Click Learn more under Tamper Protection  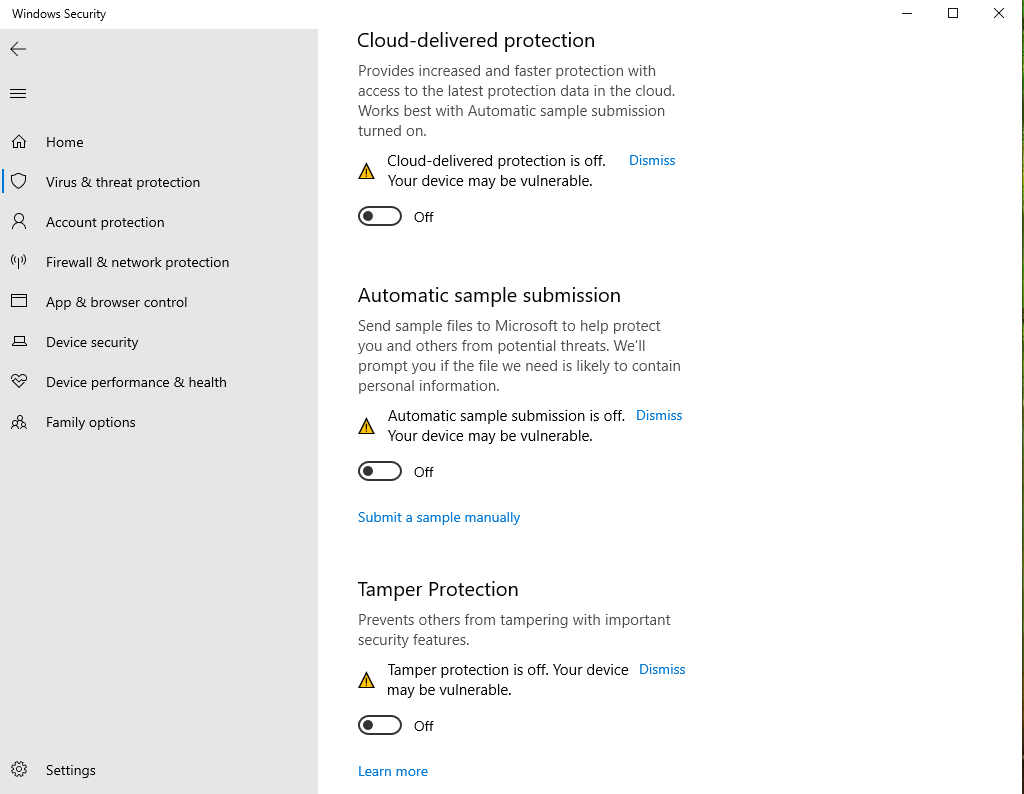pos(393,771)
